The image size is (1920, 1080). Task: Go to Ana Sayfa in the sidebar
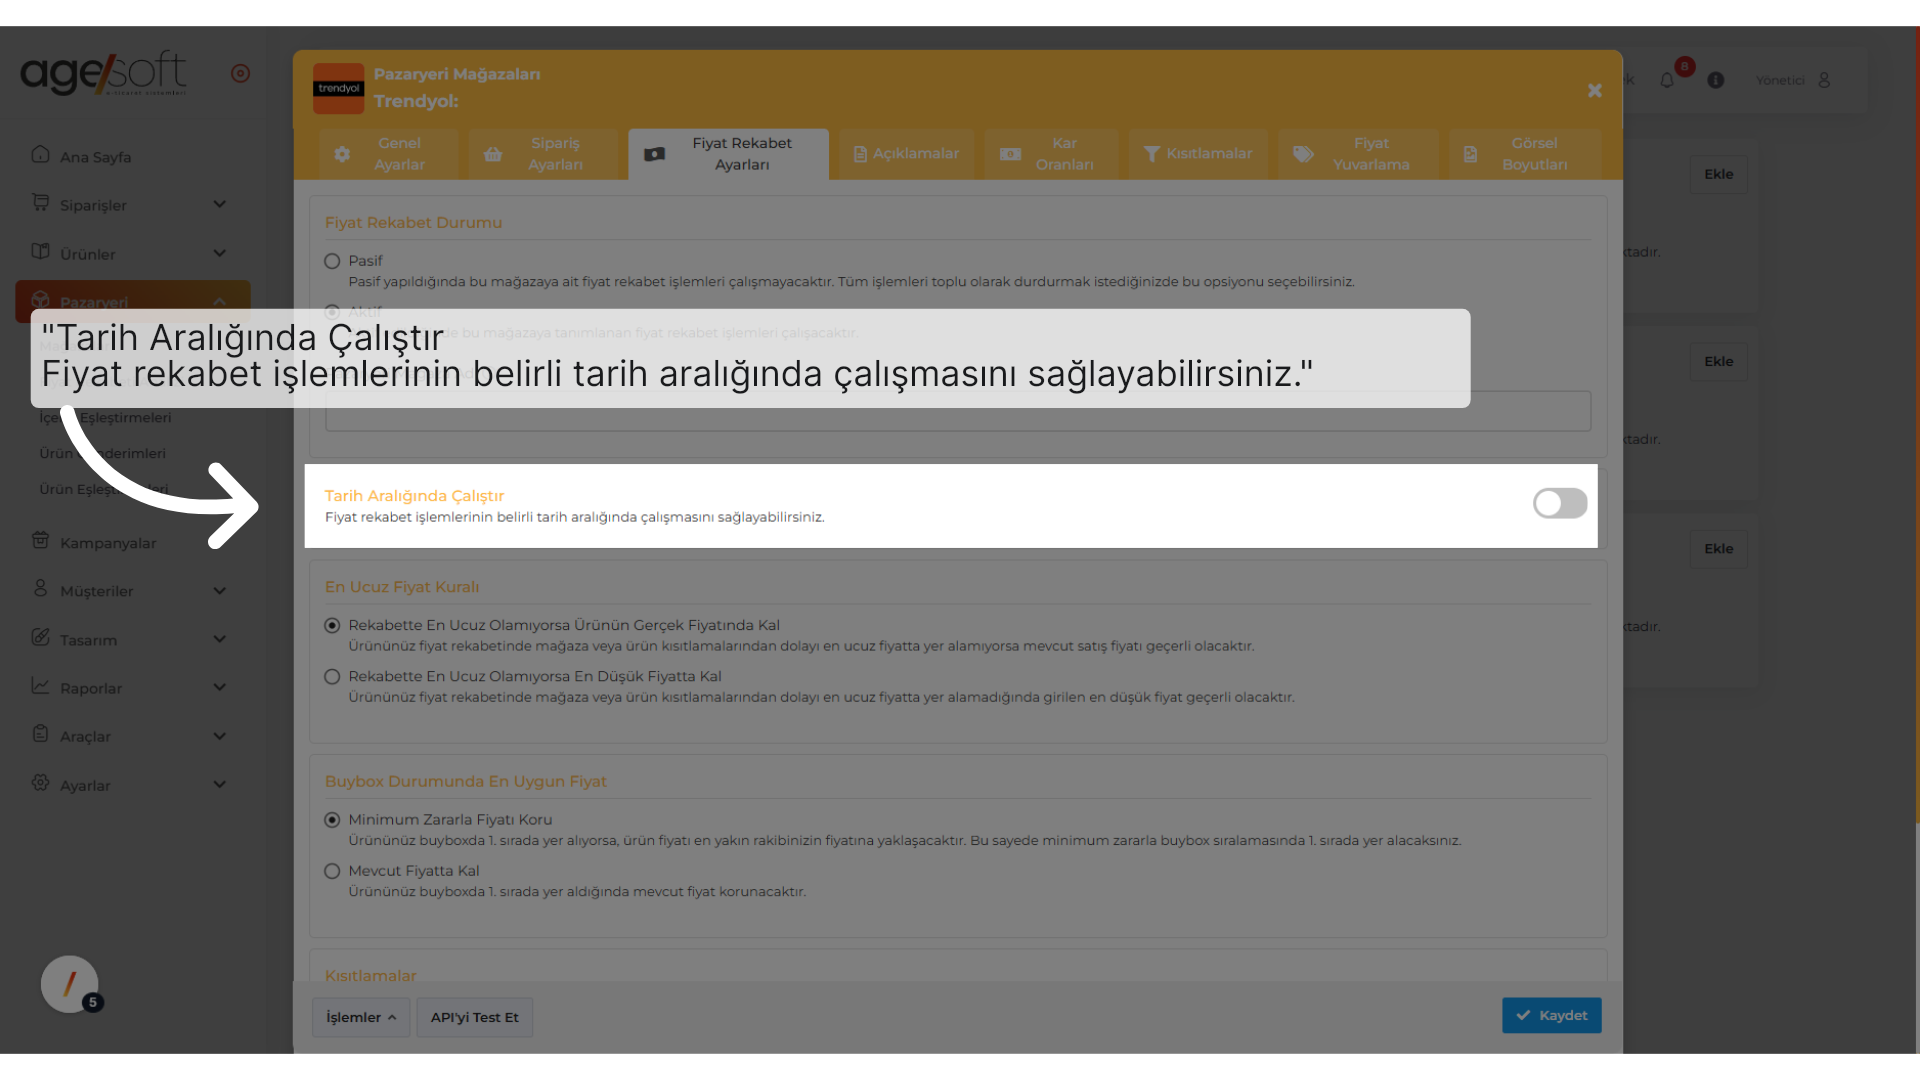(95, 157)
